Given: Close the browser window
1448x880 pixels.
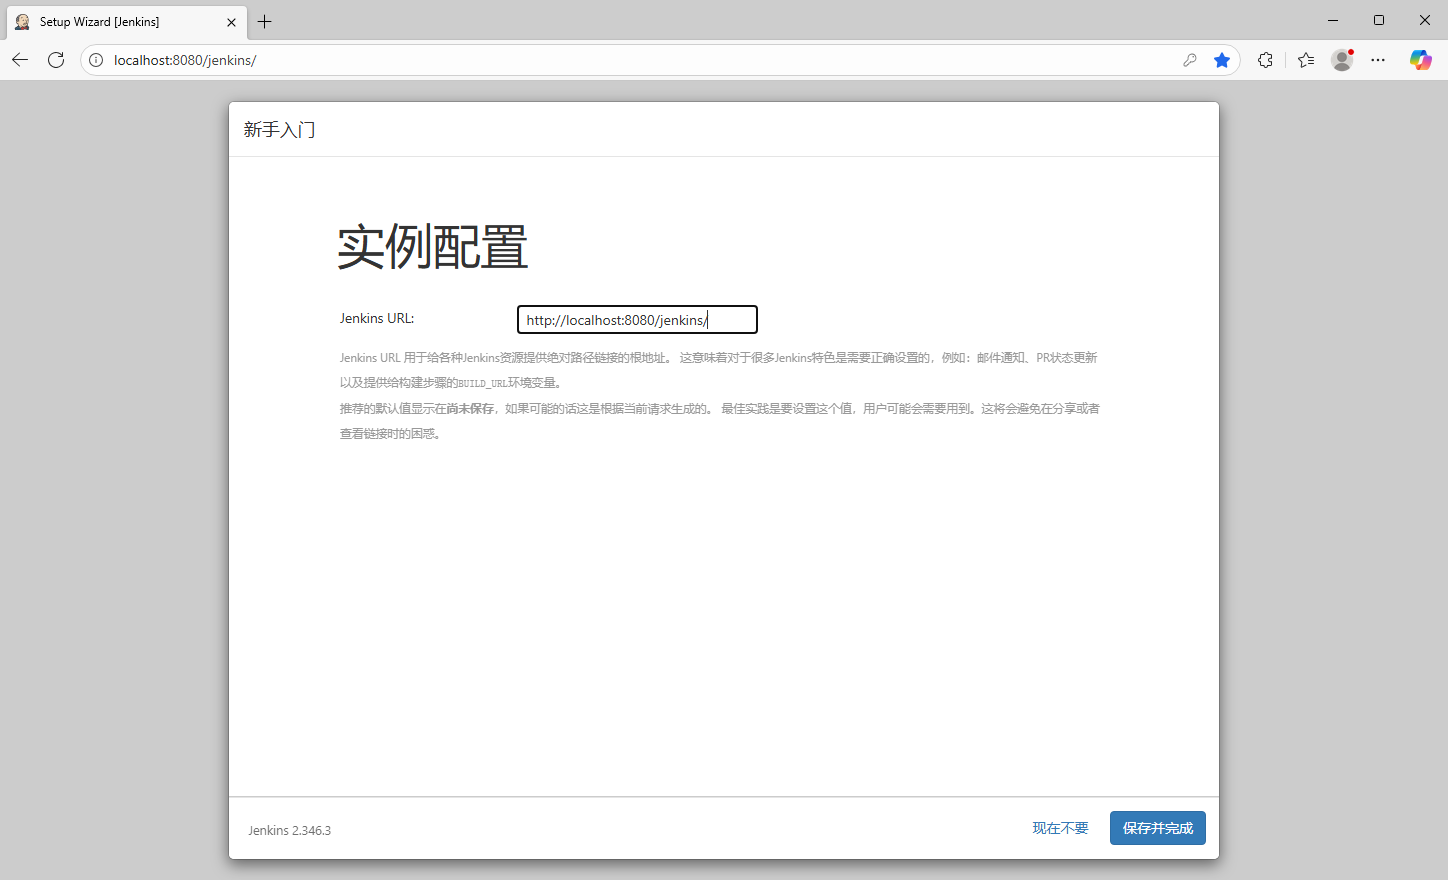Looking at the screenshot, I should tap(1425, 20).
